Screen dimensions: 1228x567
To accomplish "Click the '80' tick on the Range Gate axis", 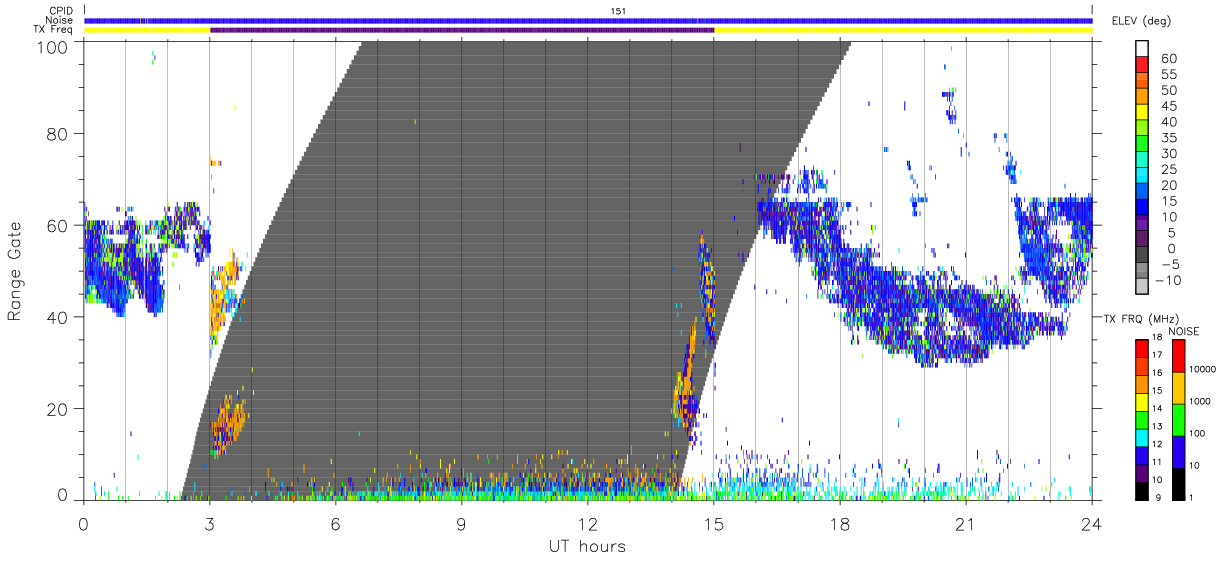I will 55,134.
